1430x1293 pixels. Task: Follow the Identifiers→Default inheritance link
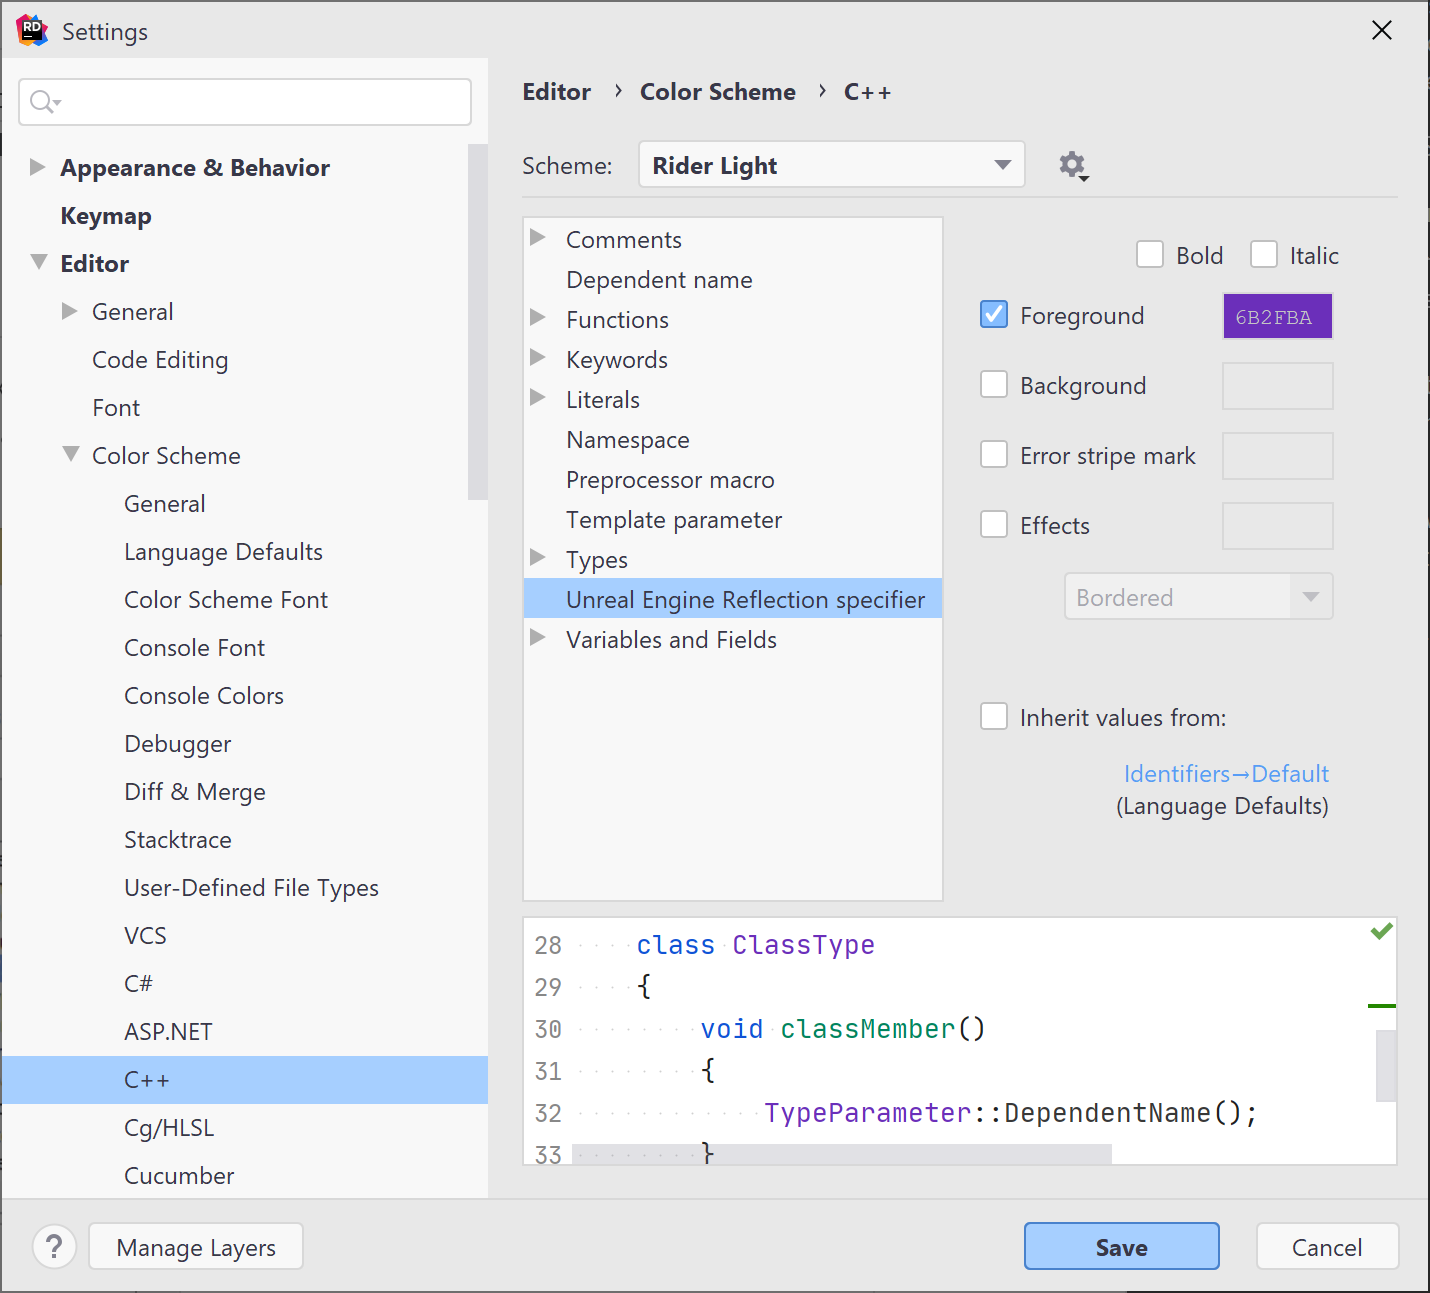coord(1226,773)
